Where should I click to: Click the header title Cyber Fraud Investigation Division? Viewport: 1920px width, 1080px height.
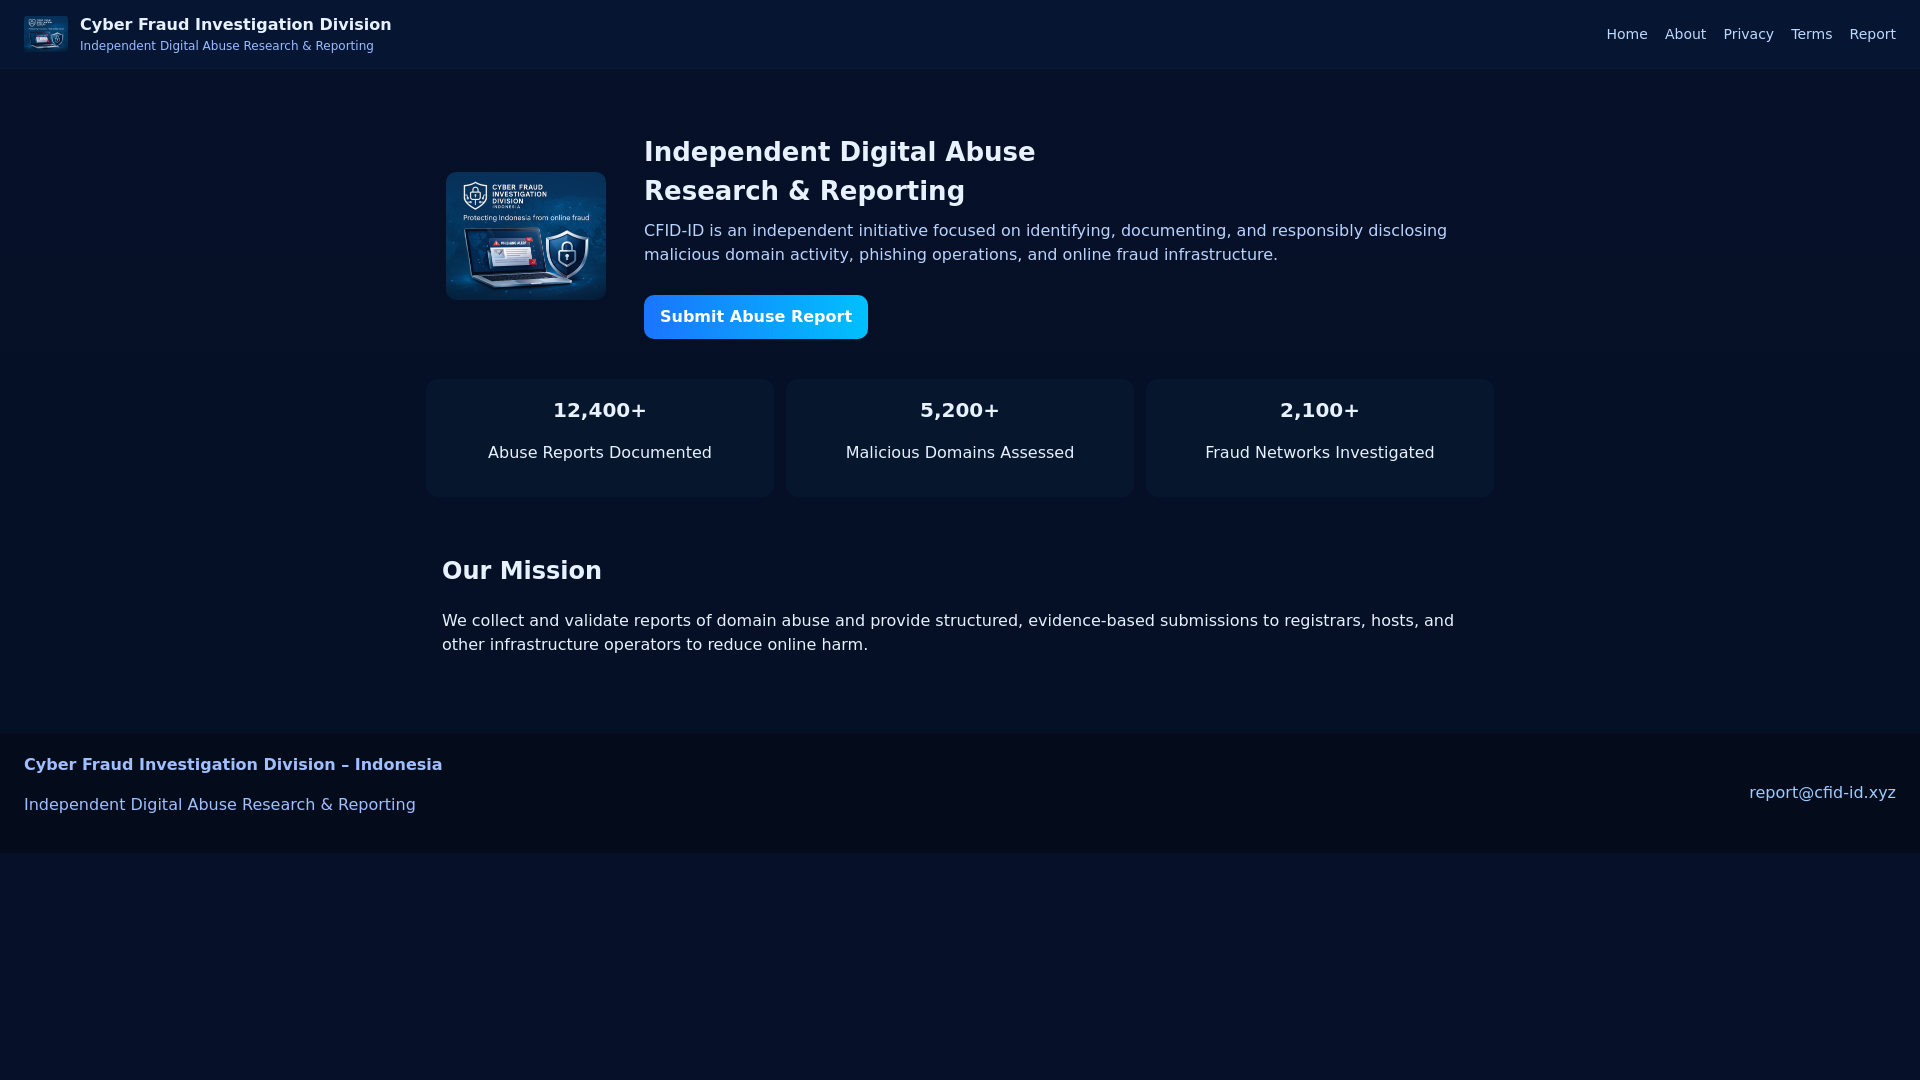(x=236, y=24)
